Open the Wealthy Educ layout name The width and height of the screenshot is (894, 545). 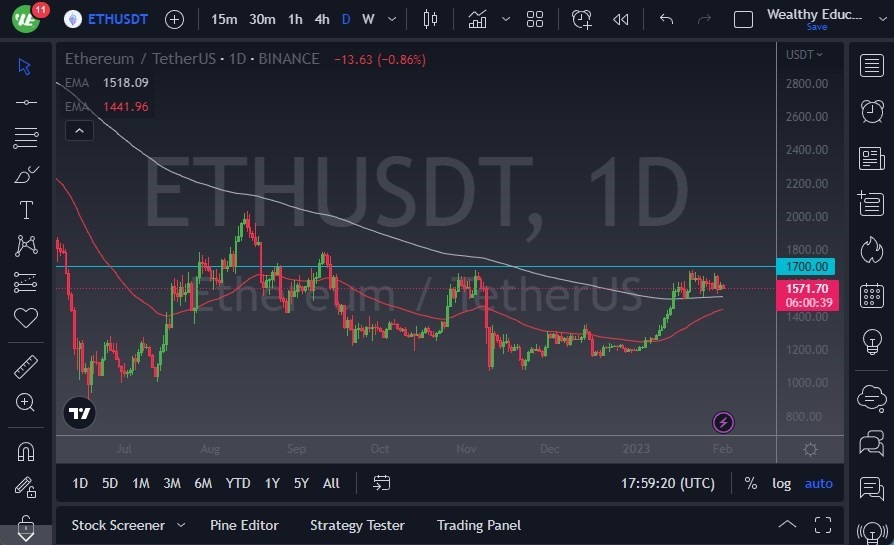tap(814, 14)
